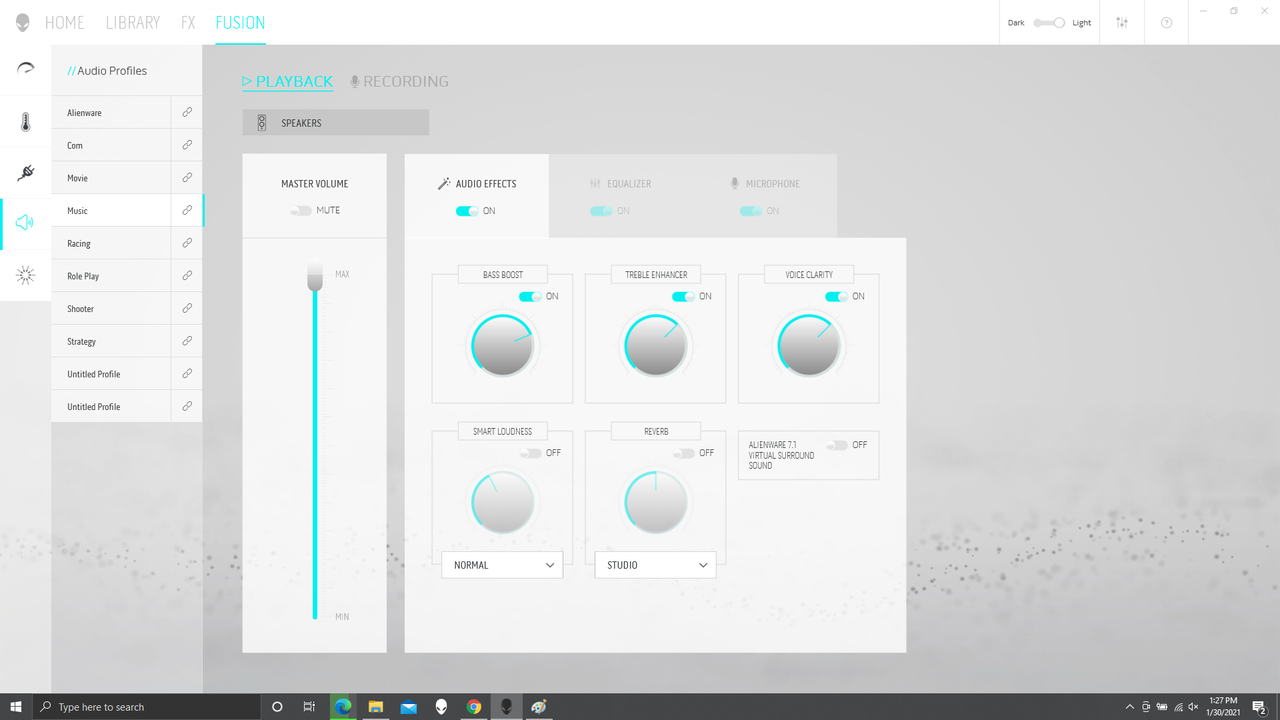This screenshot has width=1280, height=720.
Task: Open the Smart Loudness NORMAL dropdown
Action: (502, 565)
